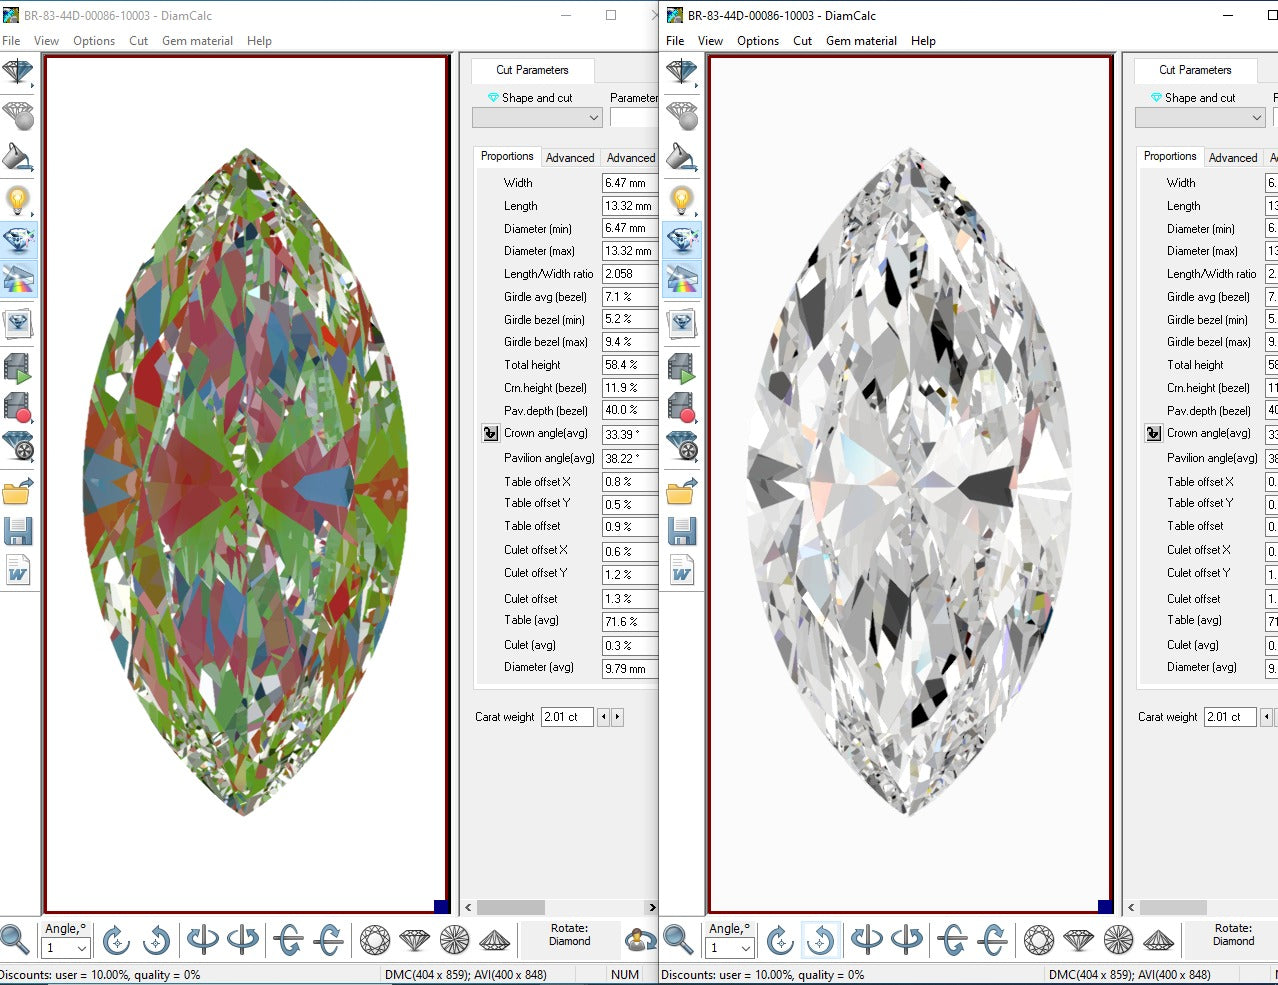This screenshot has width=1278, height=985.
Task: Select the Proportions tab in right window
Action: coord(1170,157)
